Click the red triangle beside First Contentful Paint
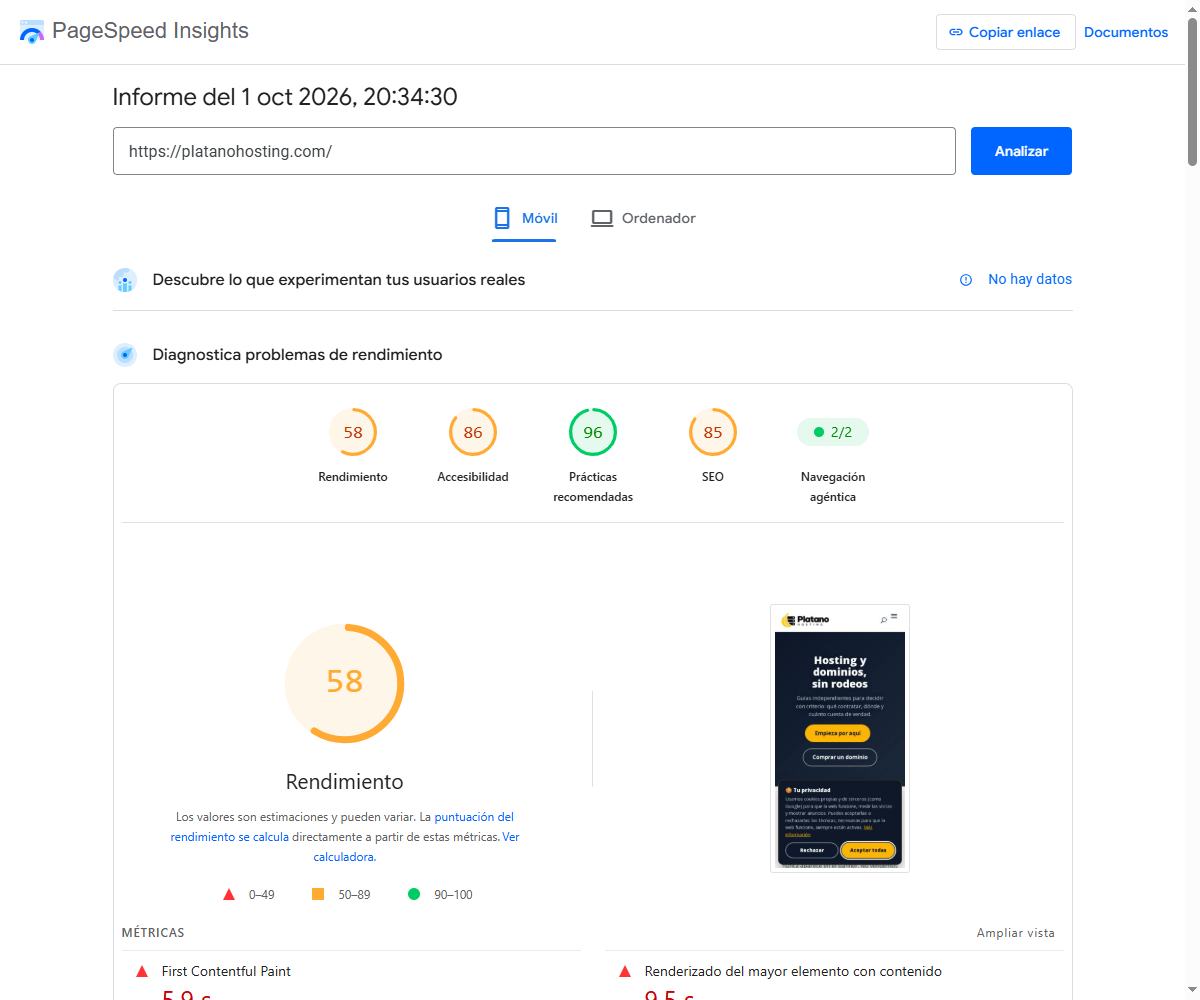Image resolution: width=1200 pixels, height=1000 pixels. pos(141,971)
